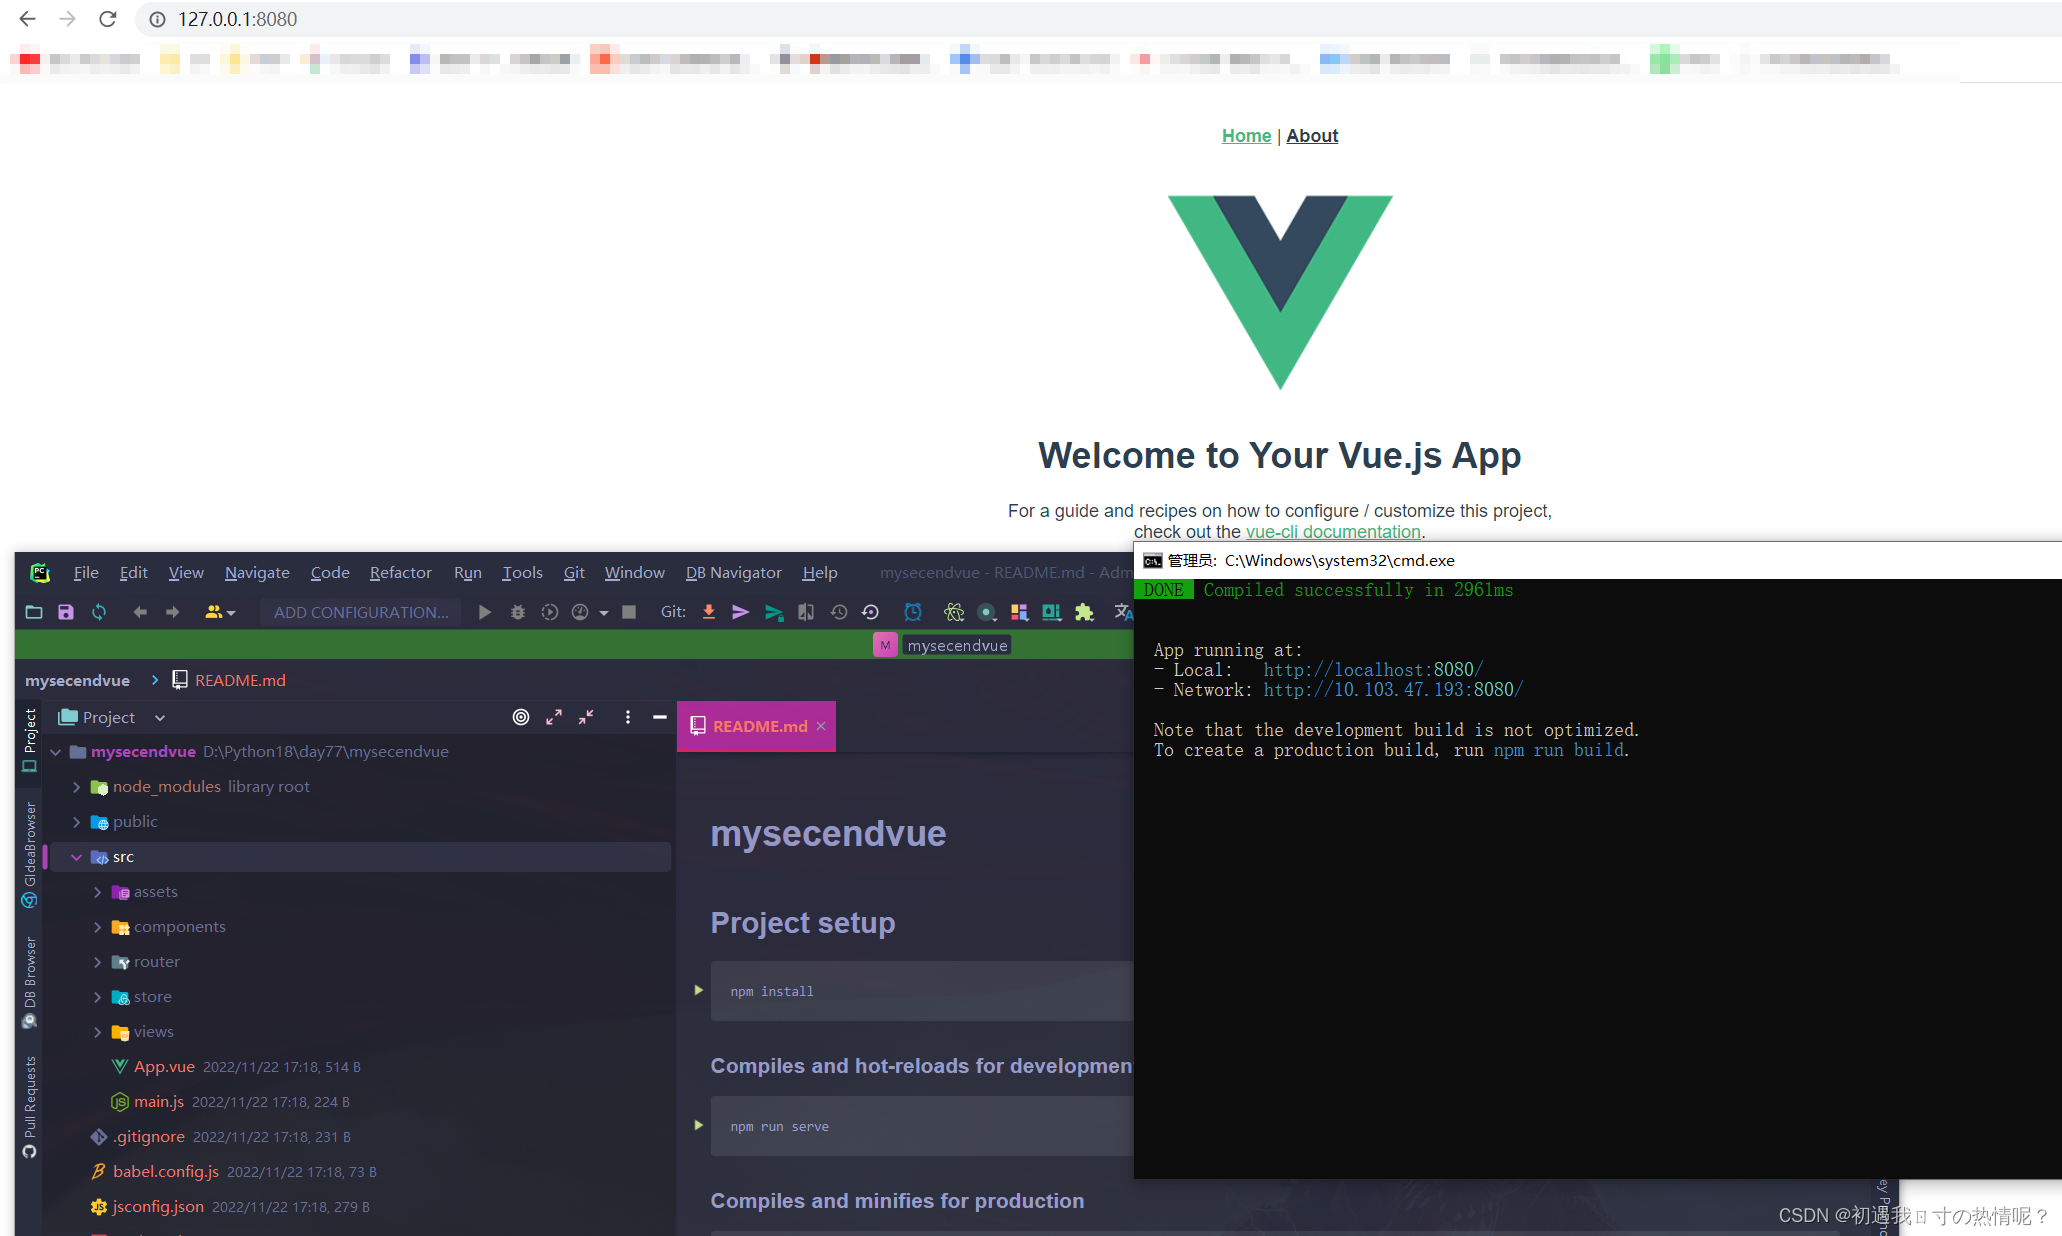The height and width of the screenshot is (1236, 2062).
Task: Click the puzzle piece plugins icon
Action: [x=1084, y=612]
